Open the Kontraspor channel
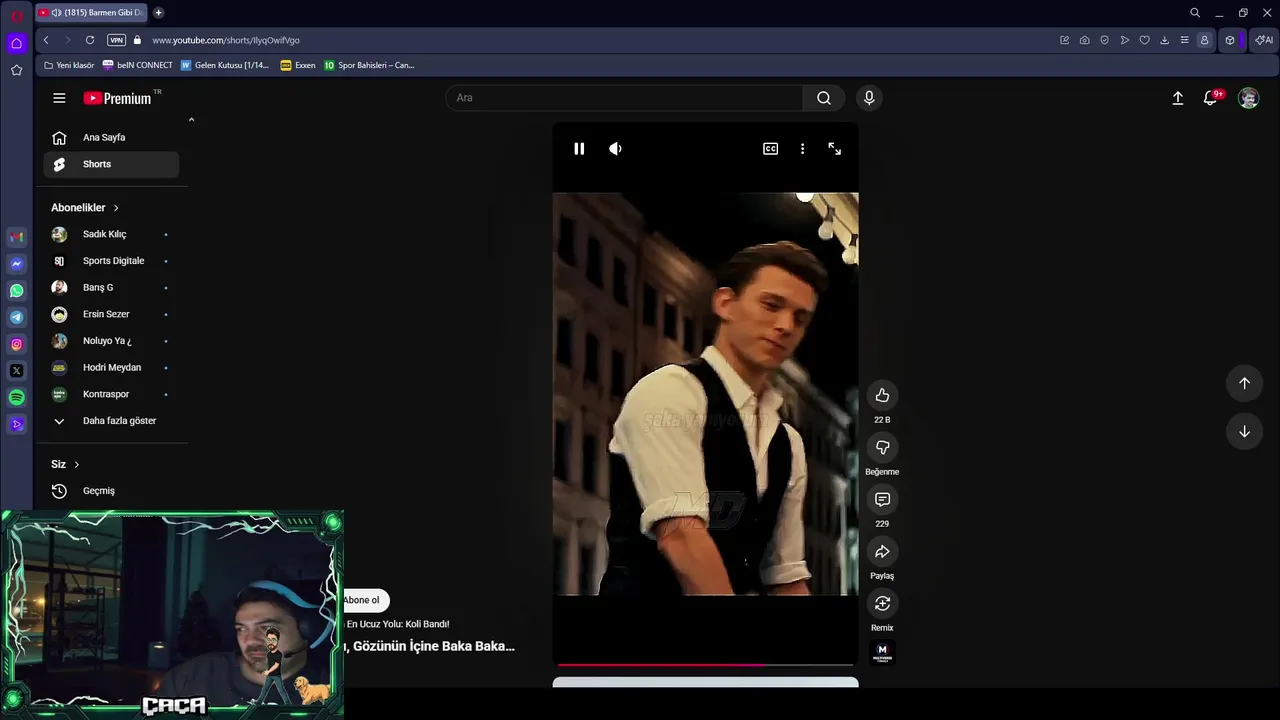Viewport: 1280px width, 720px height. [x=111, y=394]
